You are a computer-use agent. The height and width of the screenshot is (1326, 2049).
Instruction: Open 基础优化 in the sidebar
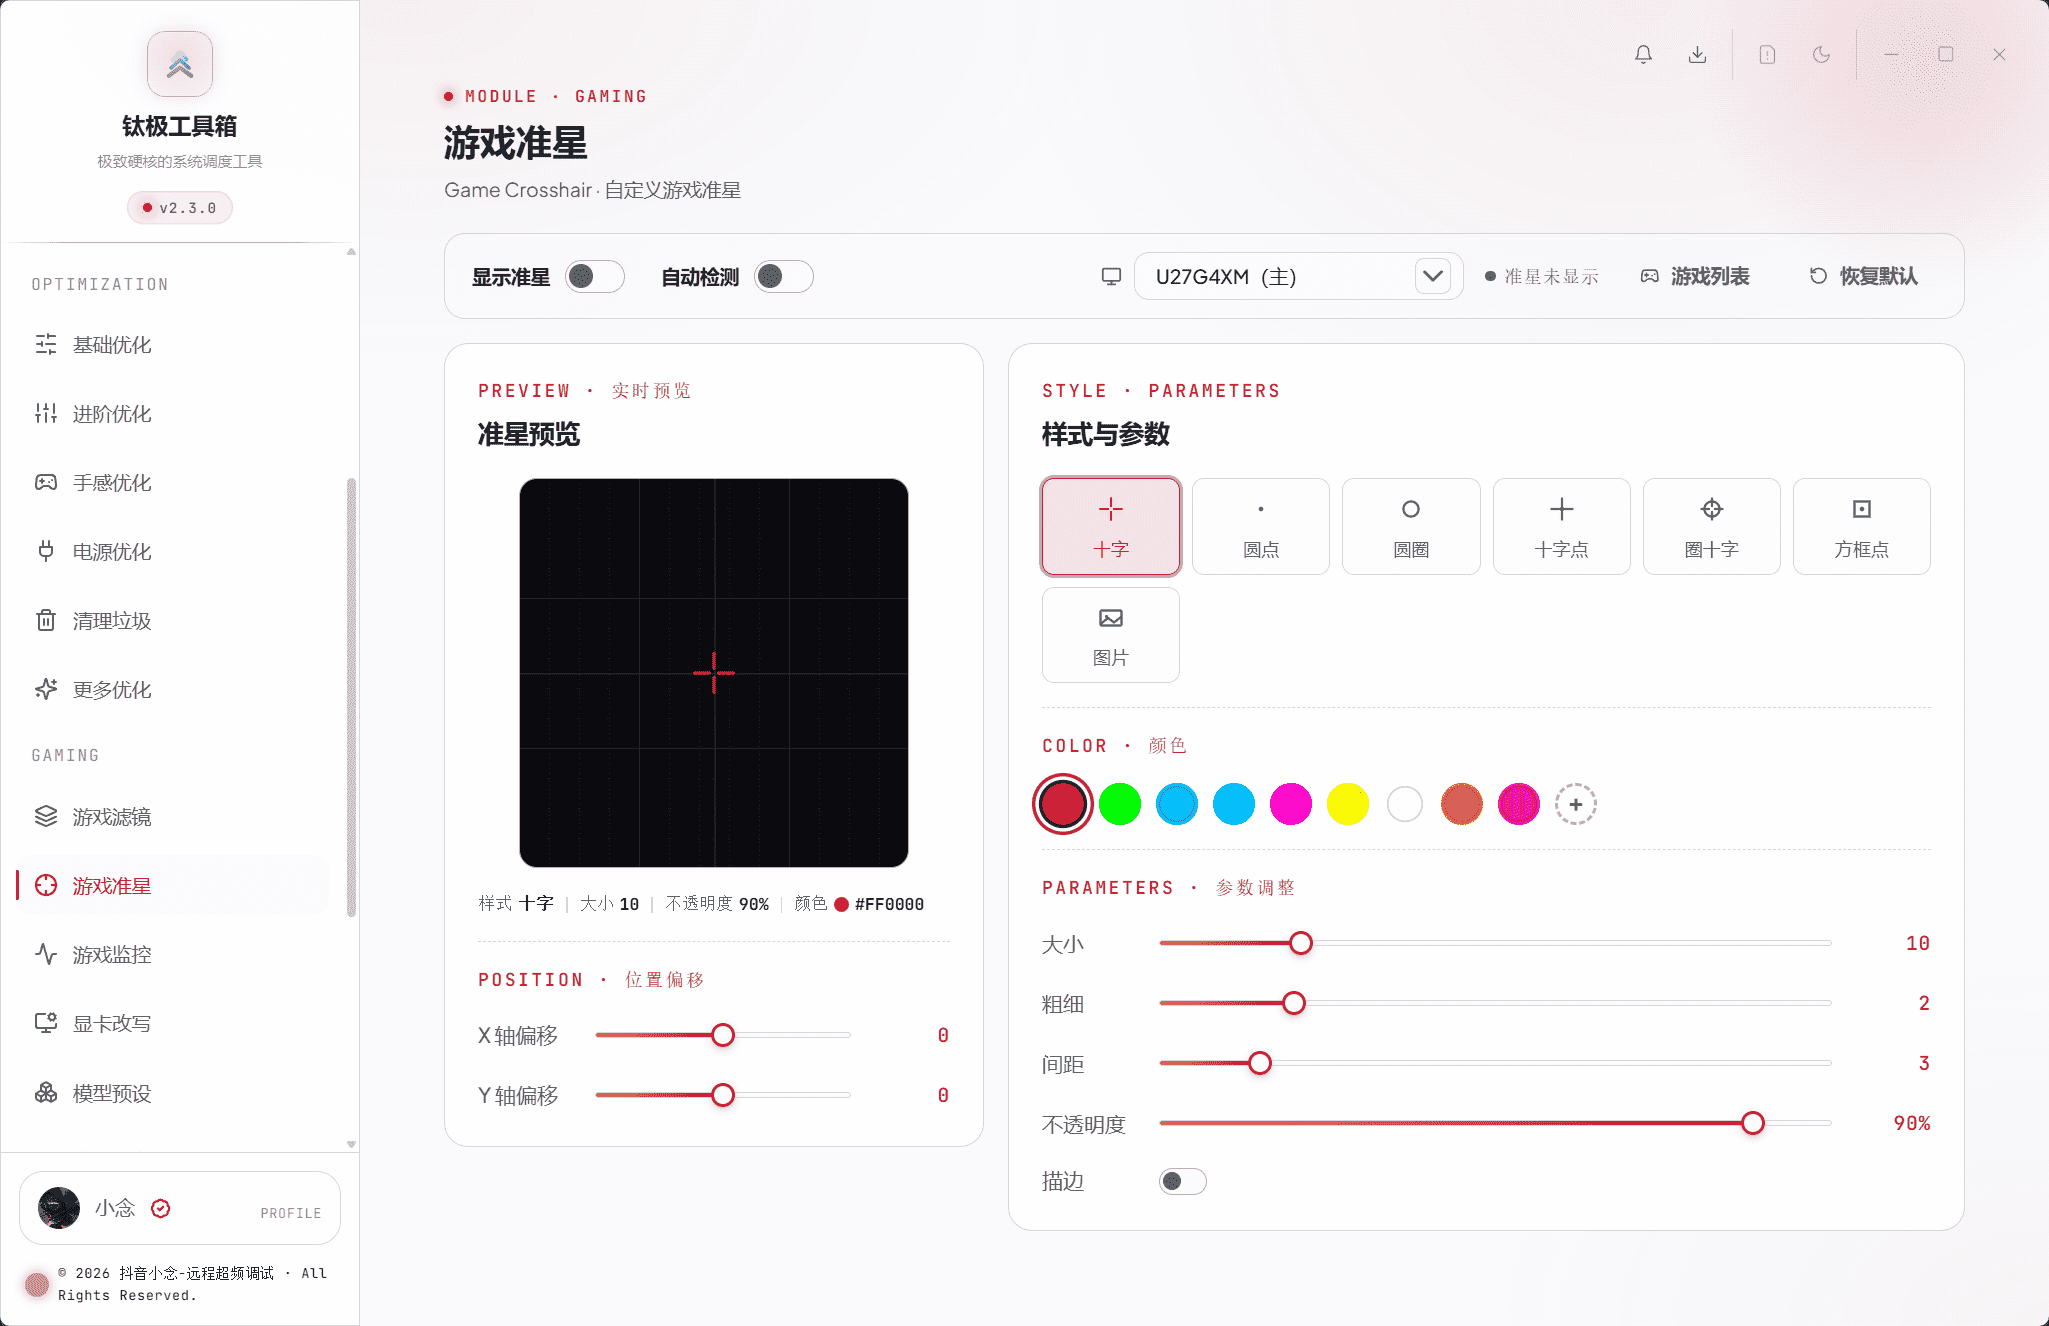pyautogui.click(x=172, y=345)
